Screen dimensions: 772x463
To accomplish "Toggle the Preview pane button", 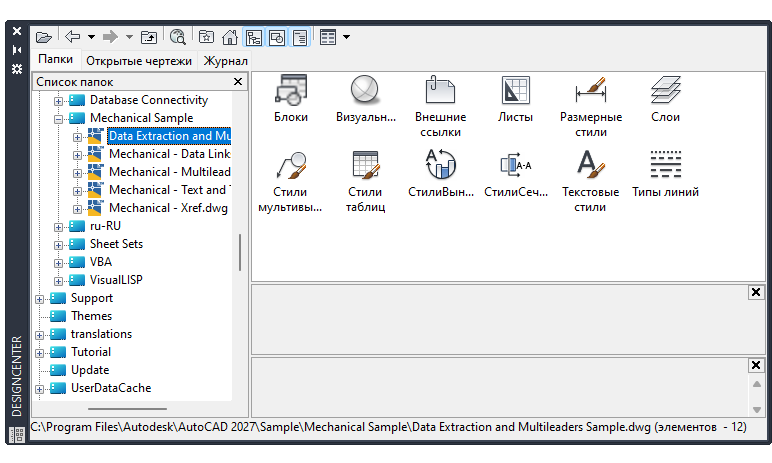I will click(277, 37).
